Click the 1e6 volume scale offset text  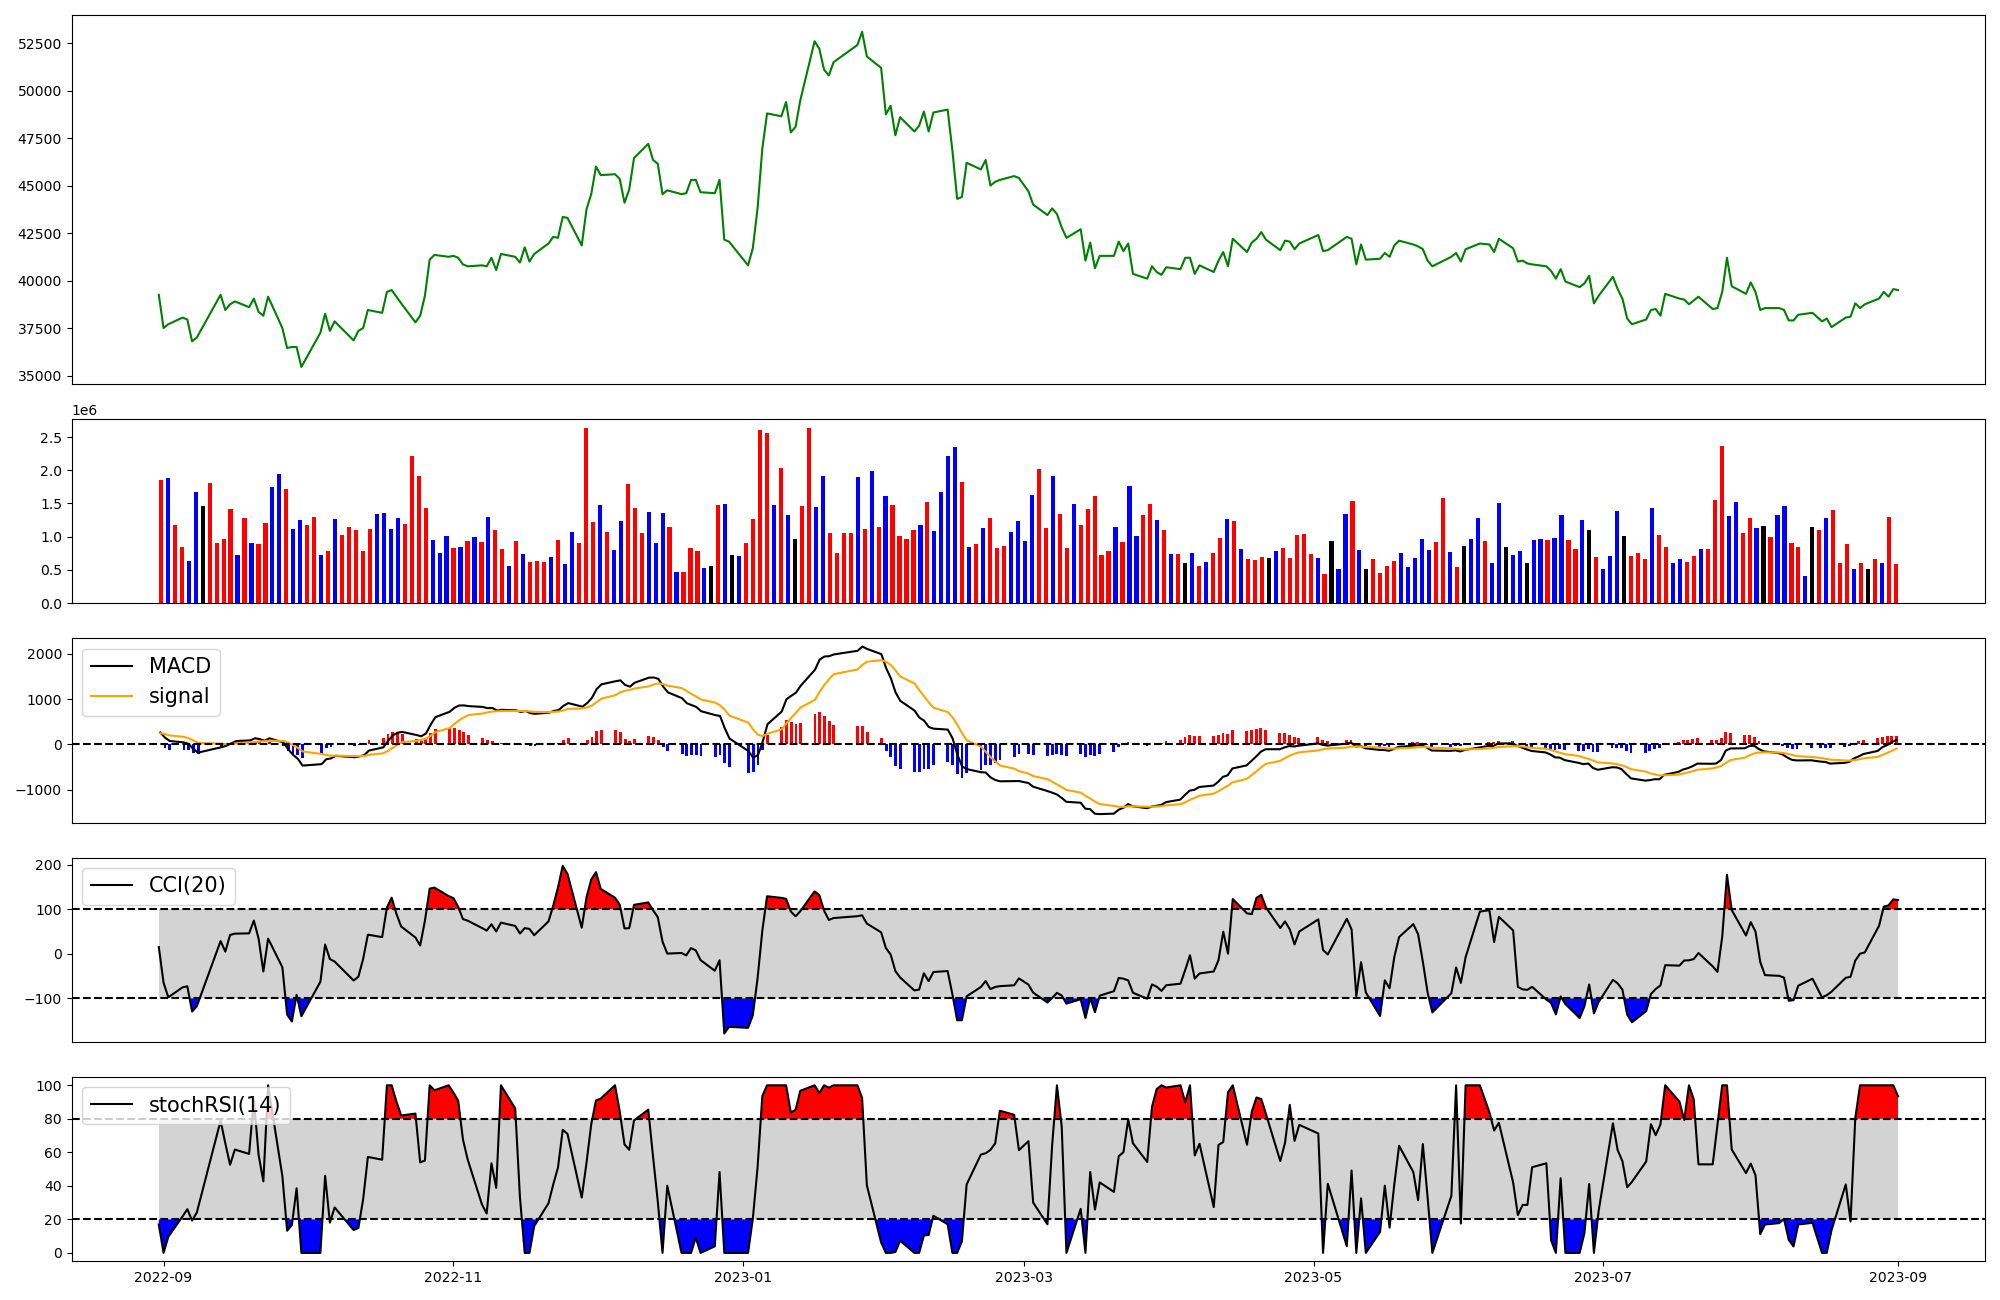[x=84, y=410]
